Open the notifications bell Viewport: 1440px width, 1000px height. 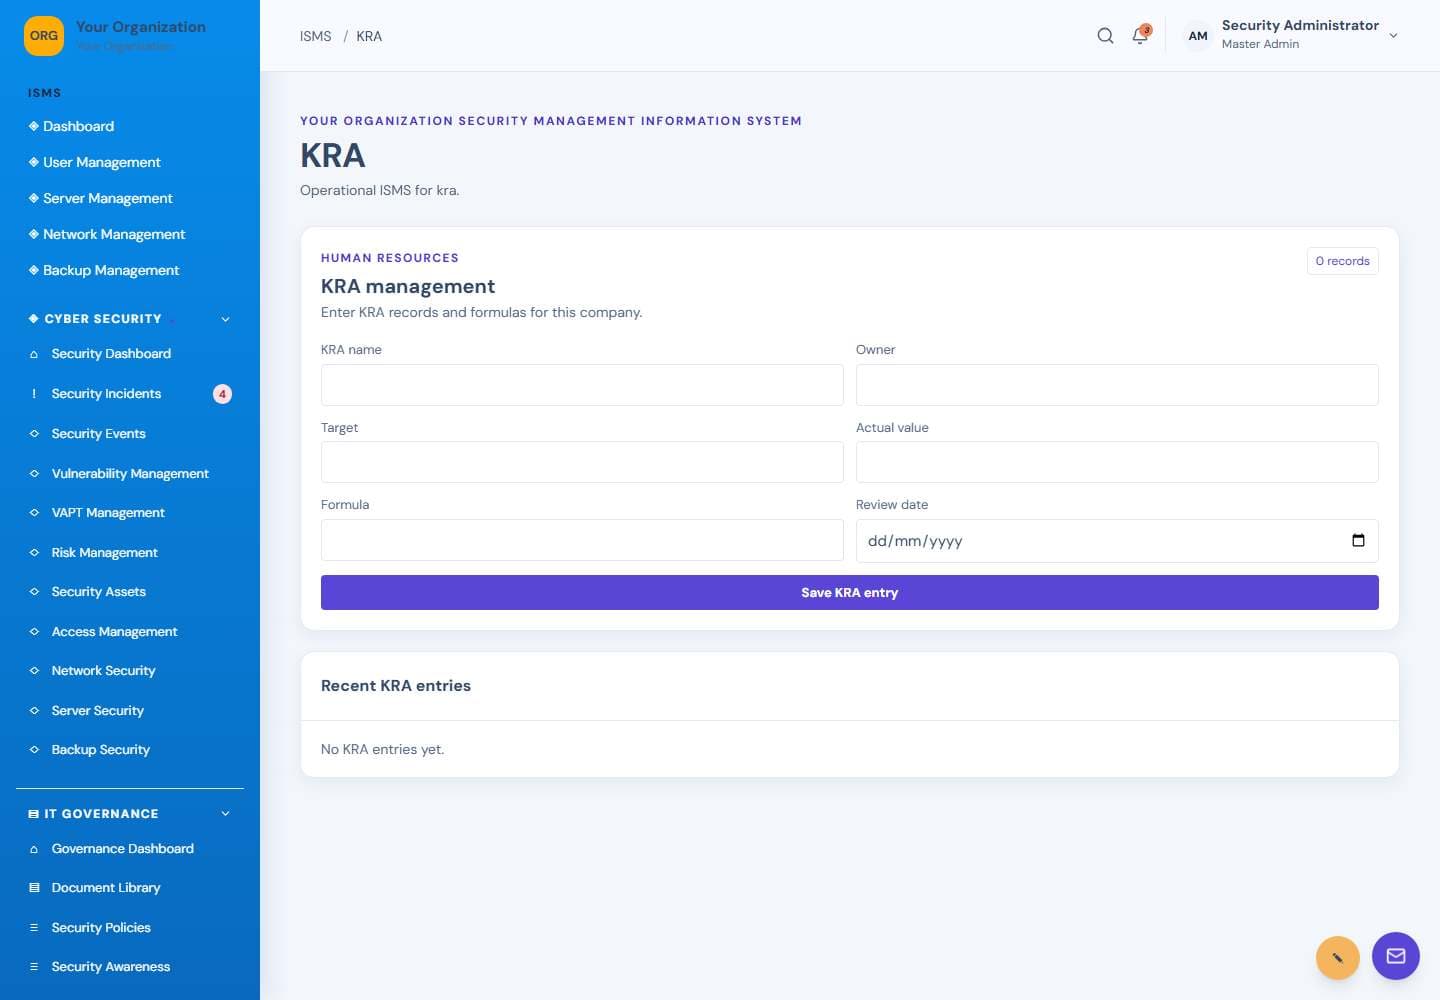point(1140,36)
